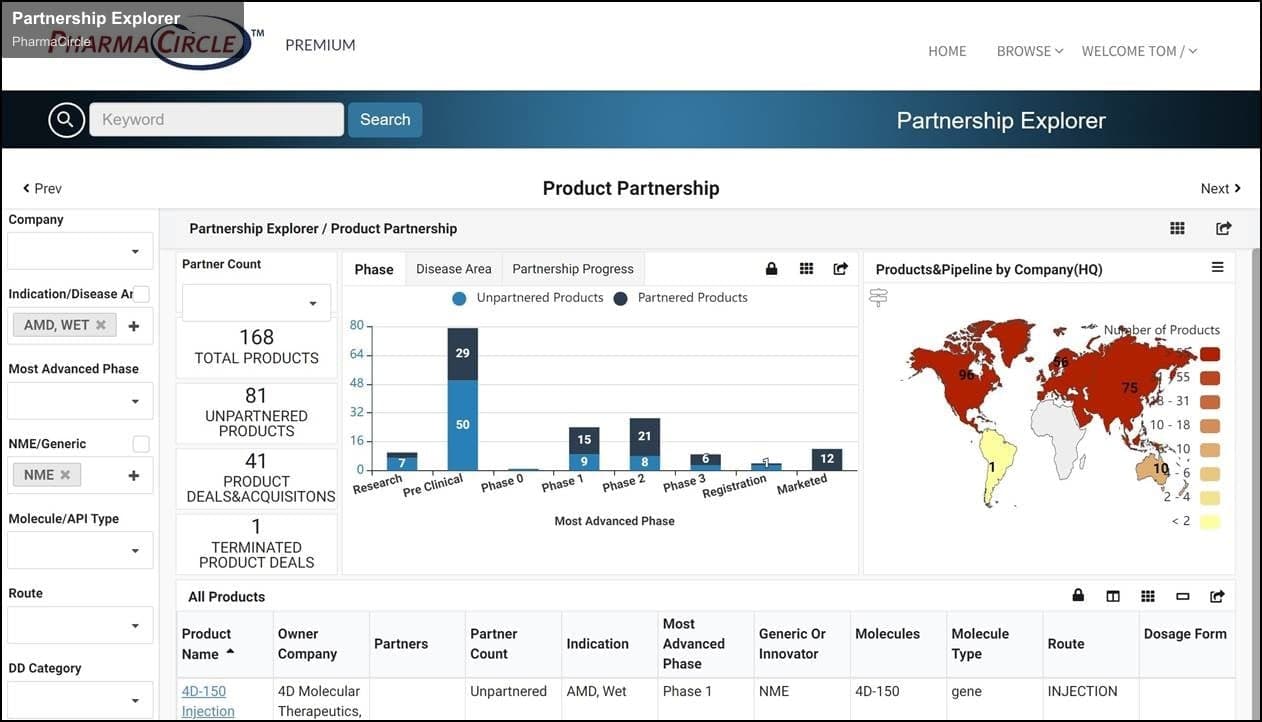1262x722 pixels.
Task: Click Most Advanced Phase column header
Action: (705, 644)
